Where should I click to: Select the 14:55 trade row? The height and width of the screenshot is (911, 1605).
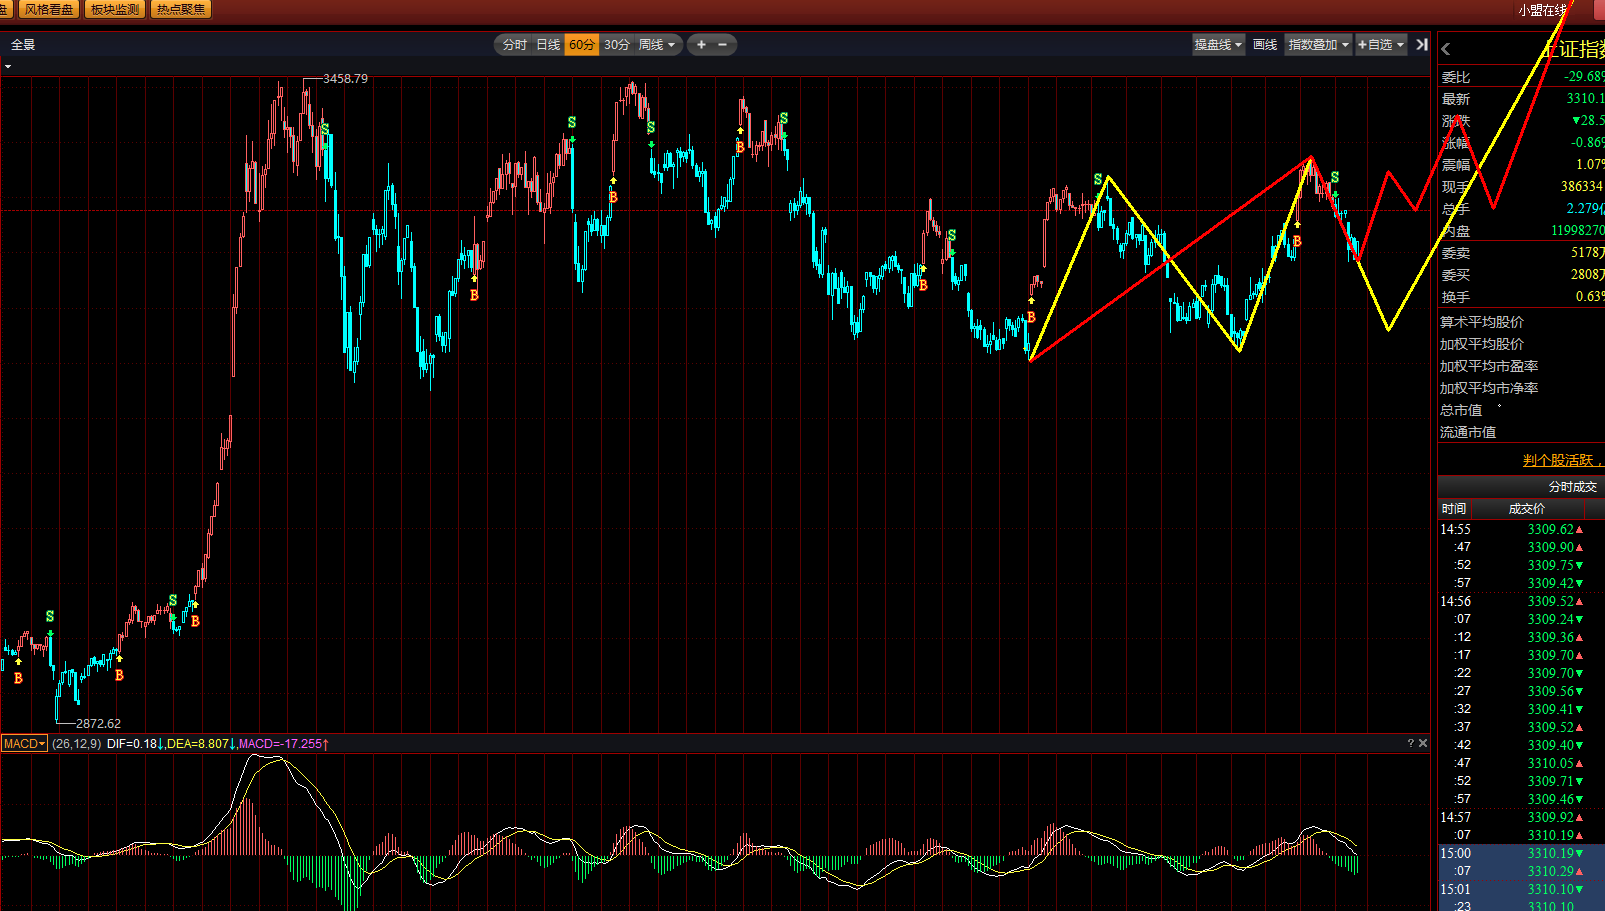point(1521,529)
